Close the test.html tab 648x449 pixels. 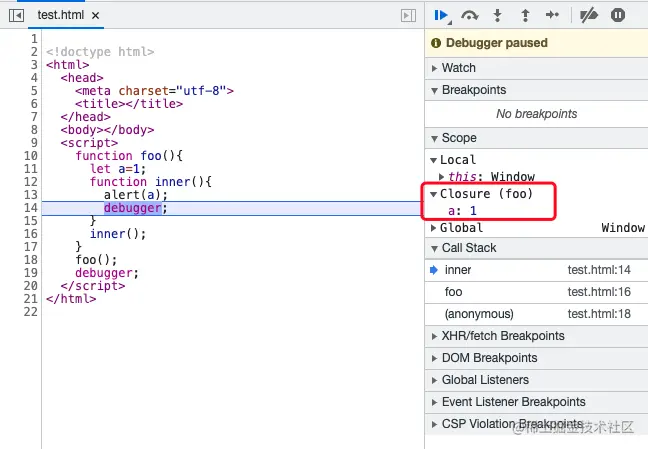pyautogui.click(x=95, y=16)
